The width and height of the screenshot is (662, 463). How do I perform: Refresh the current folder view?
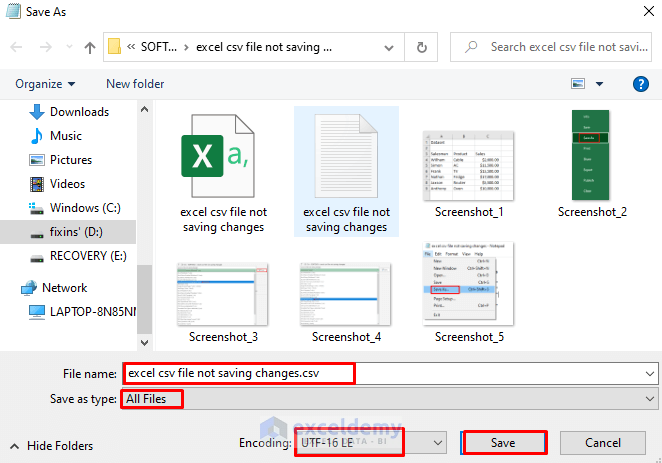coord(421,47)
